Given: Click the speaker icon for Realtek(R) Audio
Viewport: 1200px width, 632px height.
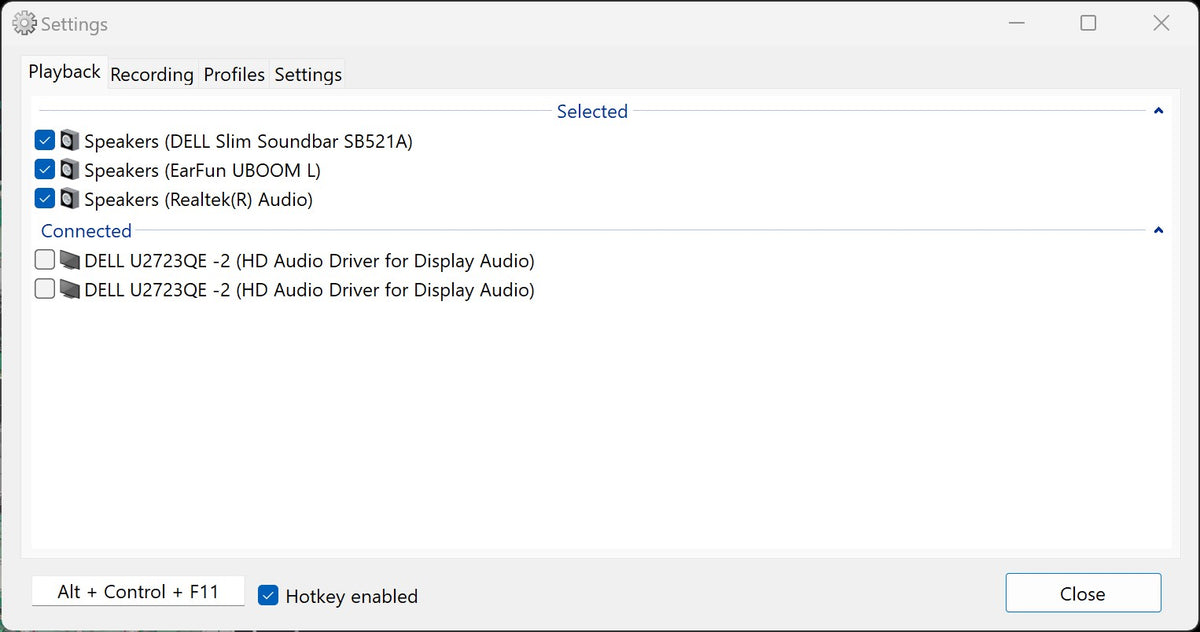Looking at the screenshot, I should (69, 199).
